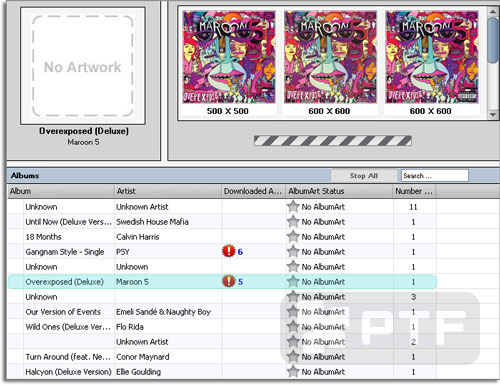Click the artwork list scrollbar thumb
This screenshot has height=385, width=500.
[x=493, y=40]
